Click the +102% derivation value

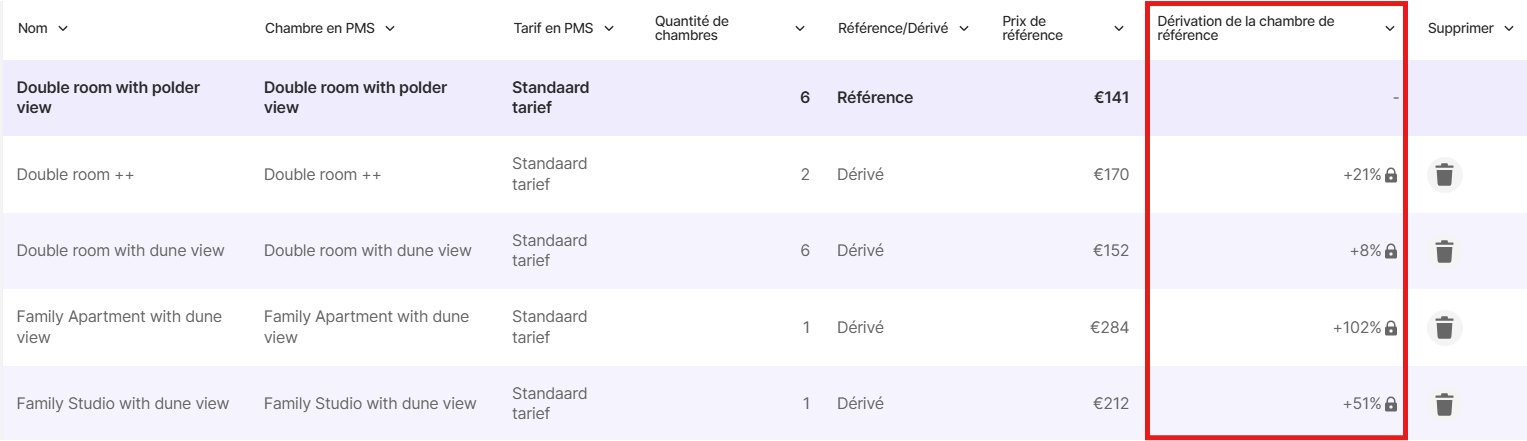pos(1356,328)
